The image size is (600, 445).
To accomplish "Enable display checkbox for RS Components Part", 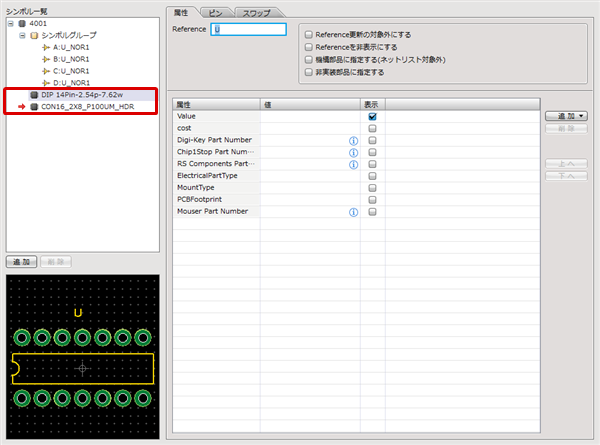I will coord(372,164).
